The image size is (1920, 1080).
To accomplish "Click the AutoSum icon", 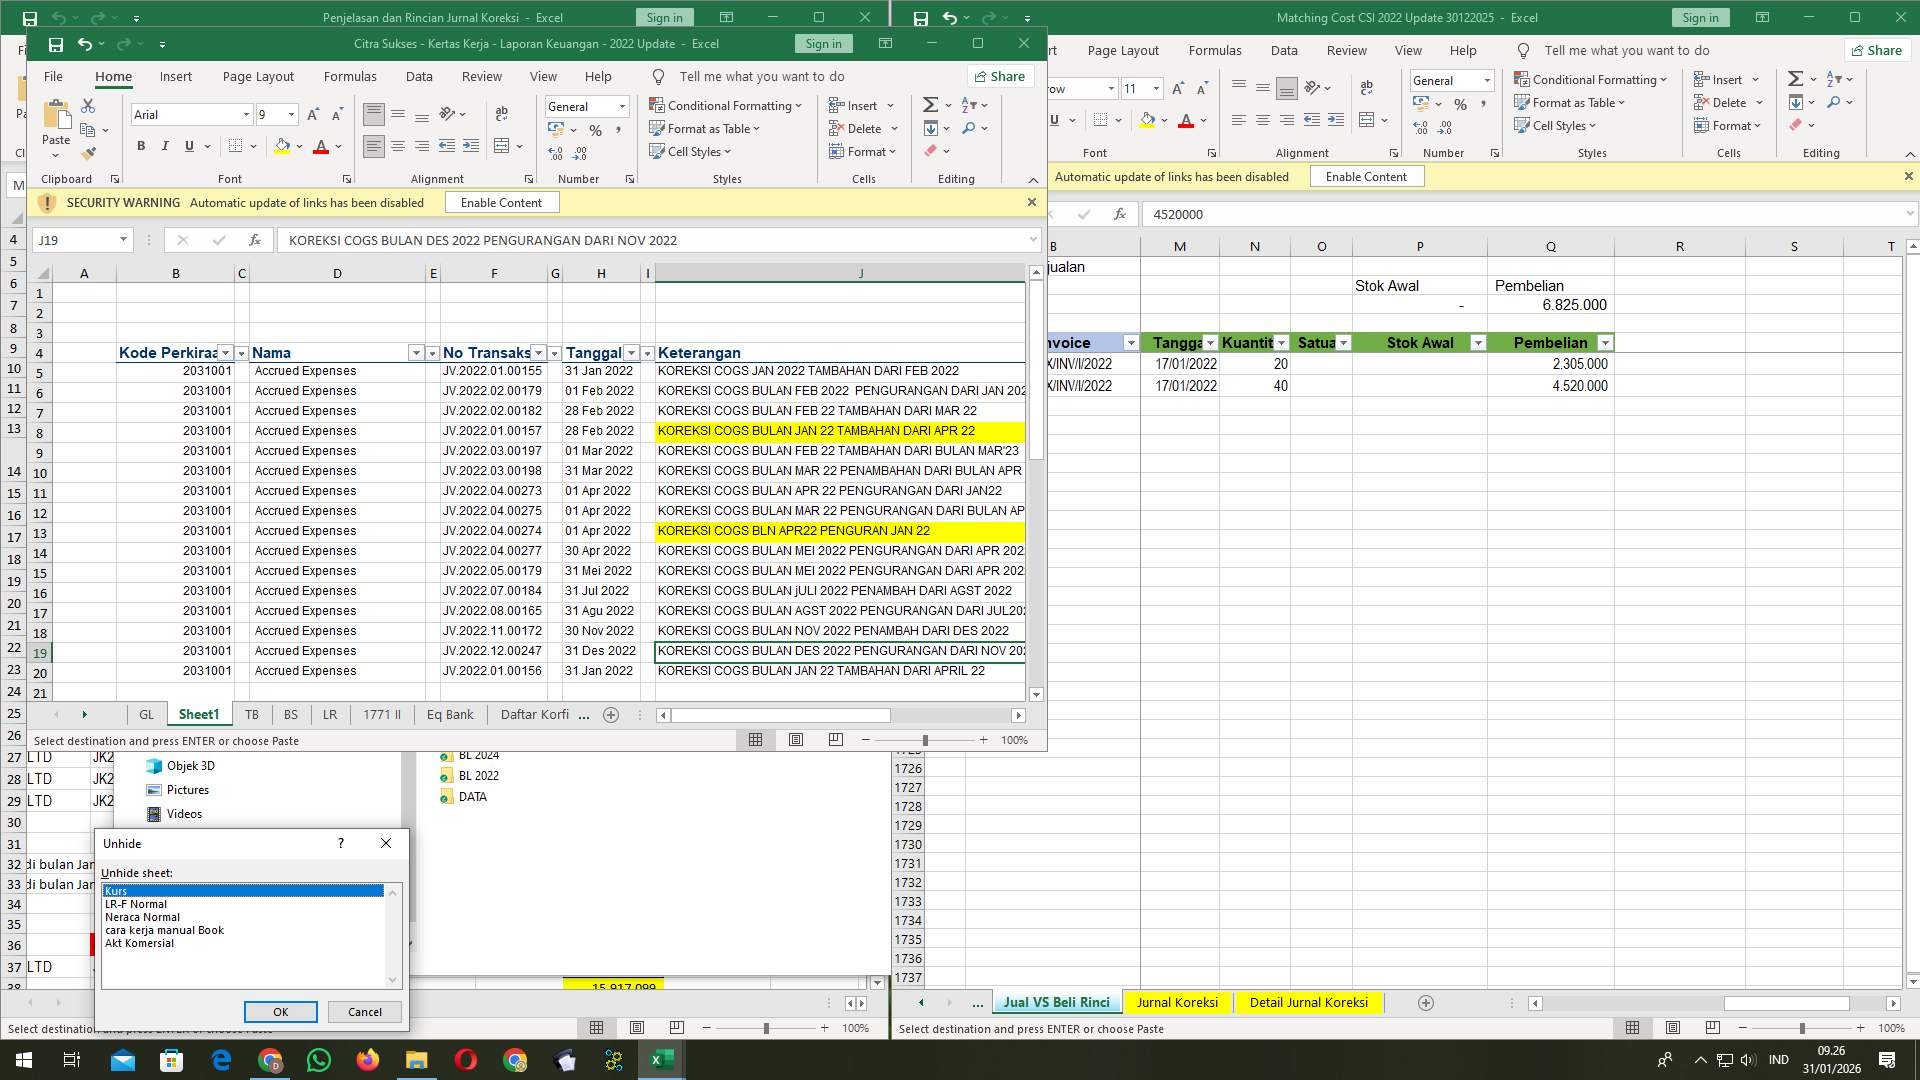I will (929, 104).
